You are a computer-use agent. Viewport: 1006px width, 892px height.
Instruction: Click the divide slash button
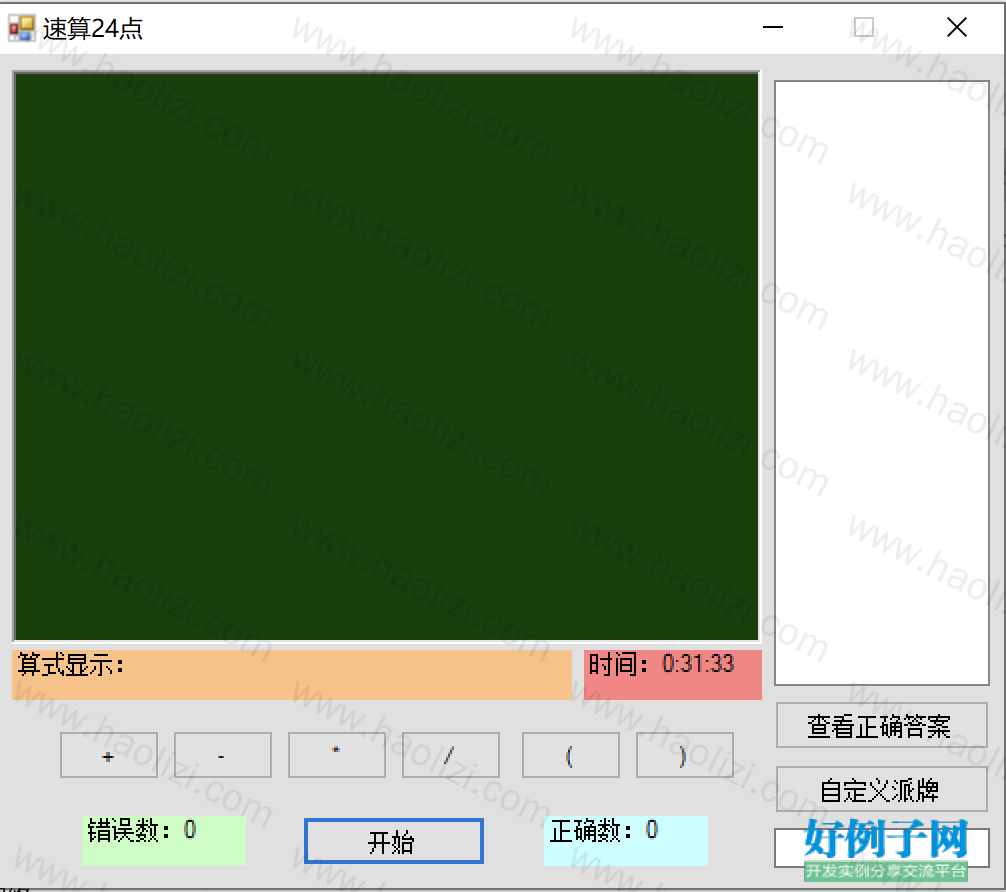[x=450, y=755]
